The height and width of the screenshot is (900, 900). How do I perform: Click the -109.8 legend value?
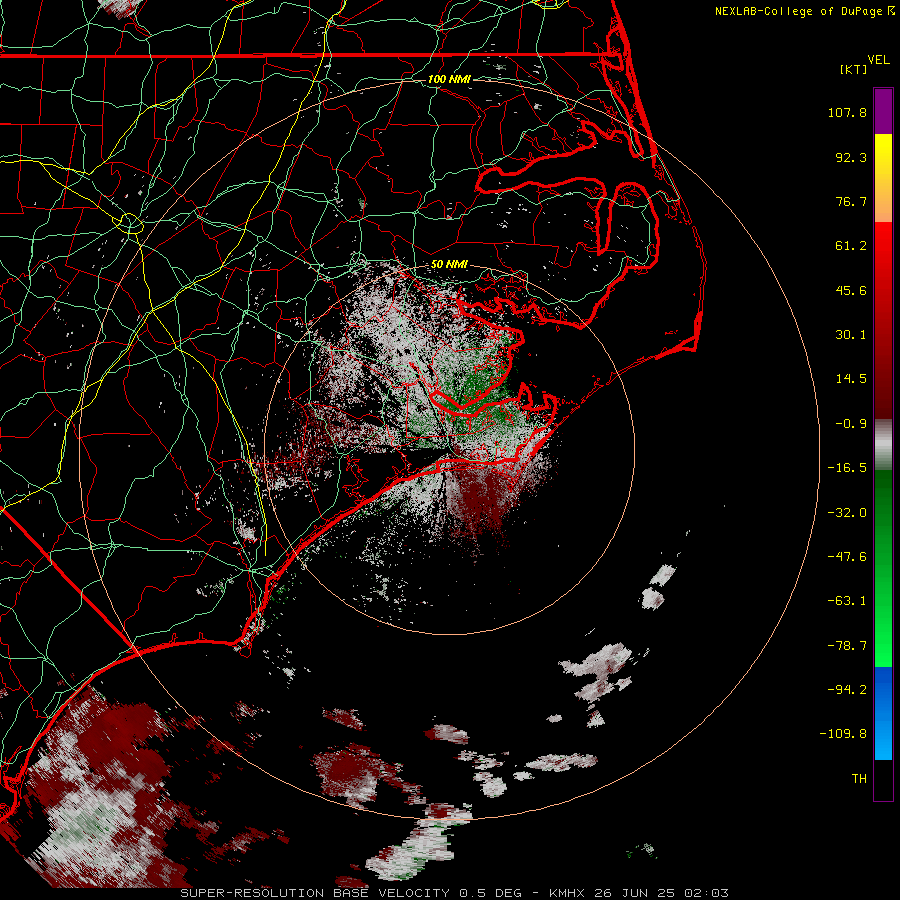point(843,734)
